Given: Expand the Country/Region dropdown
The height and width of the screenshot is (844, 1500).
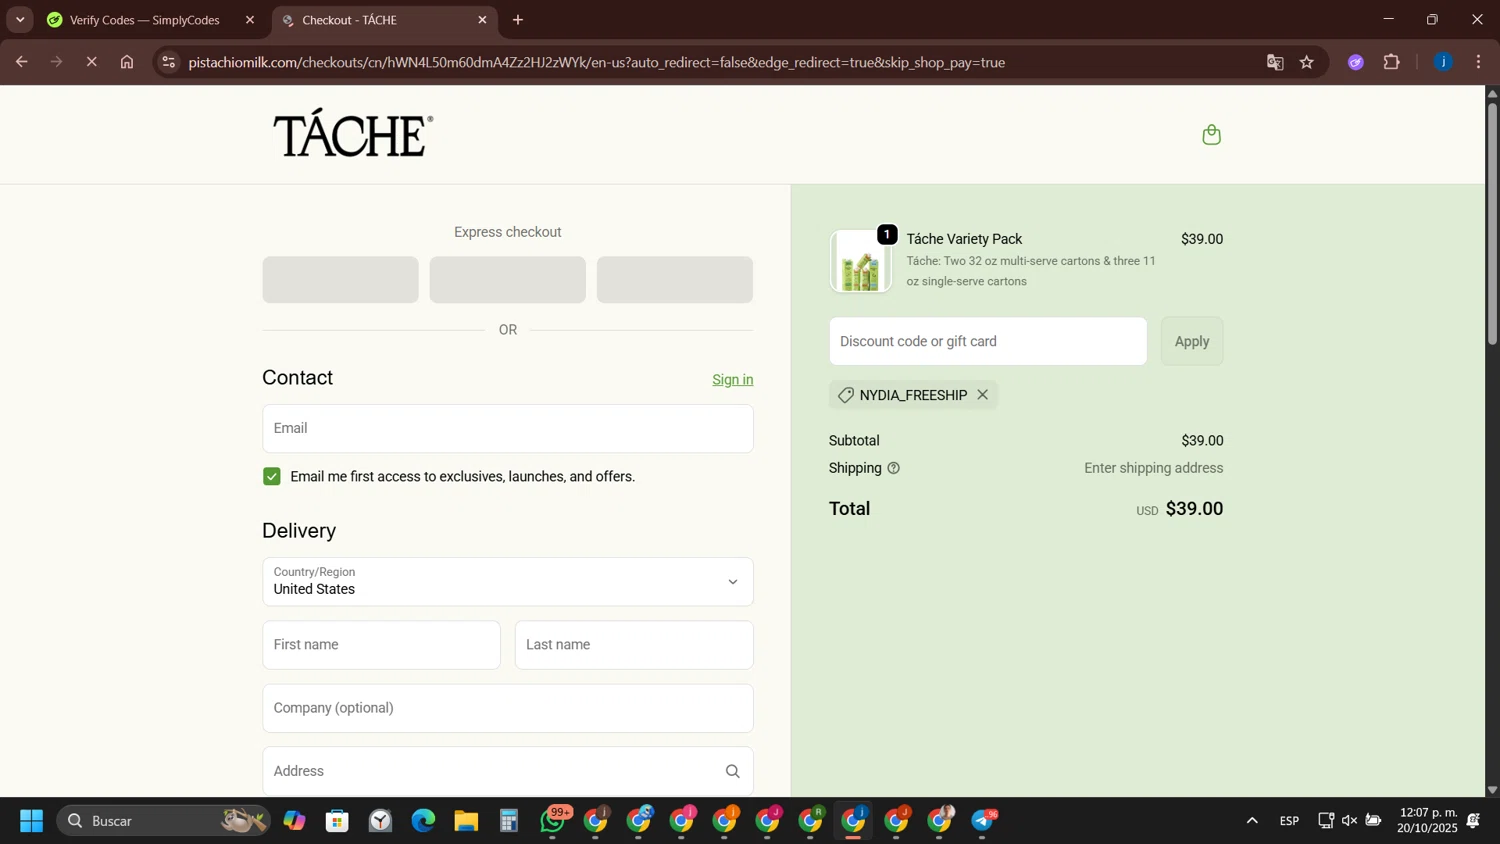Looking at the screenshot, I should 508,581.
